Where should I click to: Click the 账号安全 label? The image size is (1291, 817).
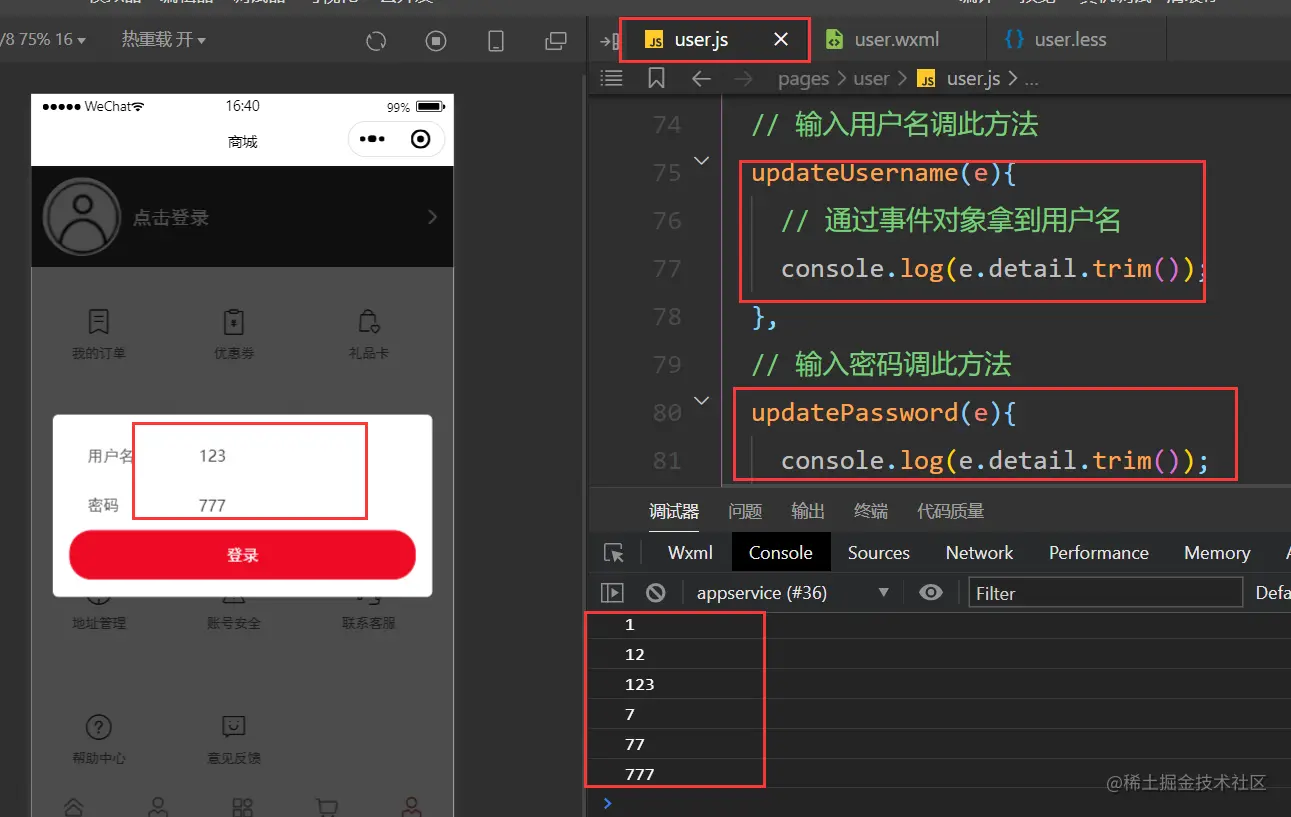[234, 623]
